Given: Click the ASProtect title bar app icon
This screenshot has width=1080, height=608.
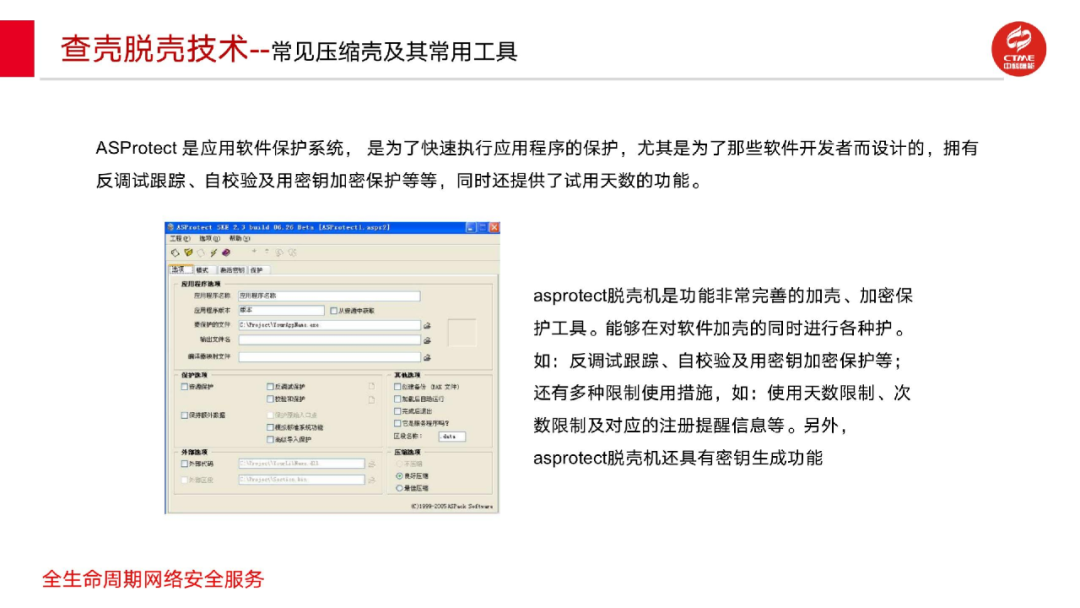Looking at the screenshot, I should [x=171, y=227].
